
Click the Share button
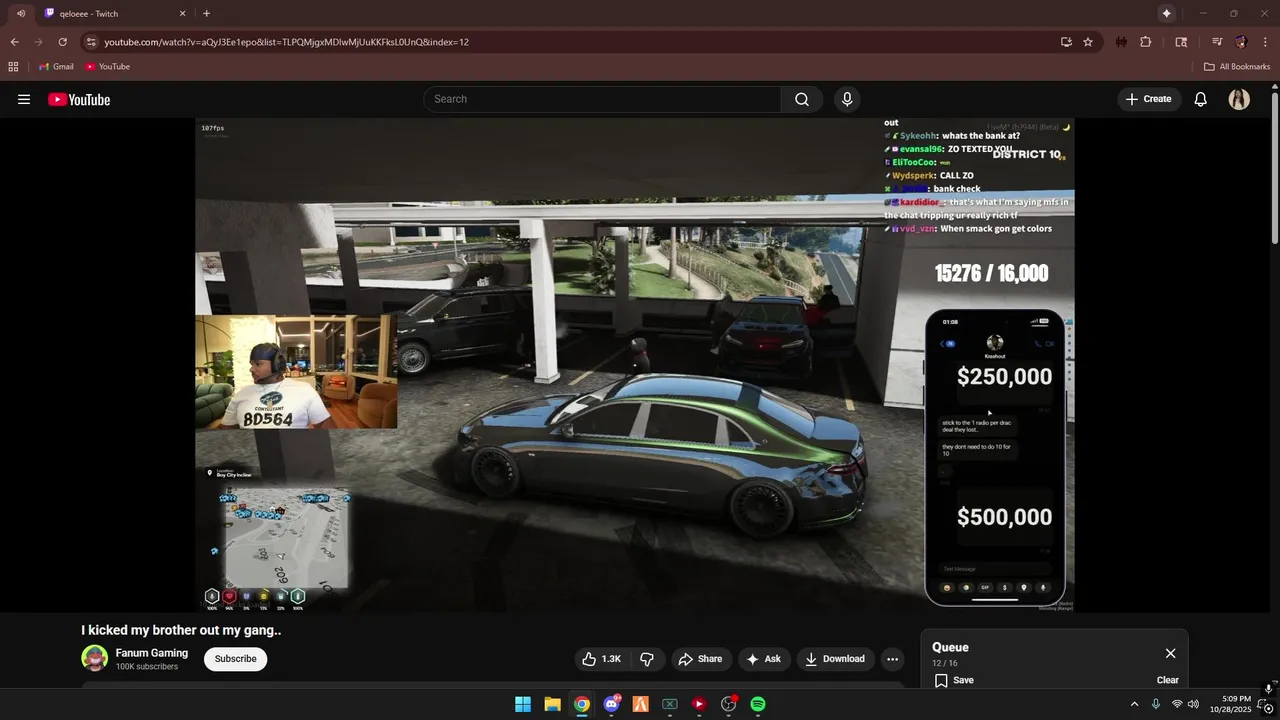[700, 659]
